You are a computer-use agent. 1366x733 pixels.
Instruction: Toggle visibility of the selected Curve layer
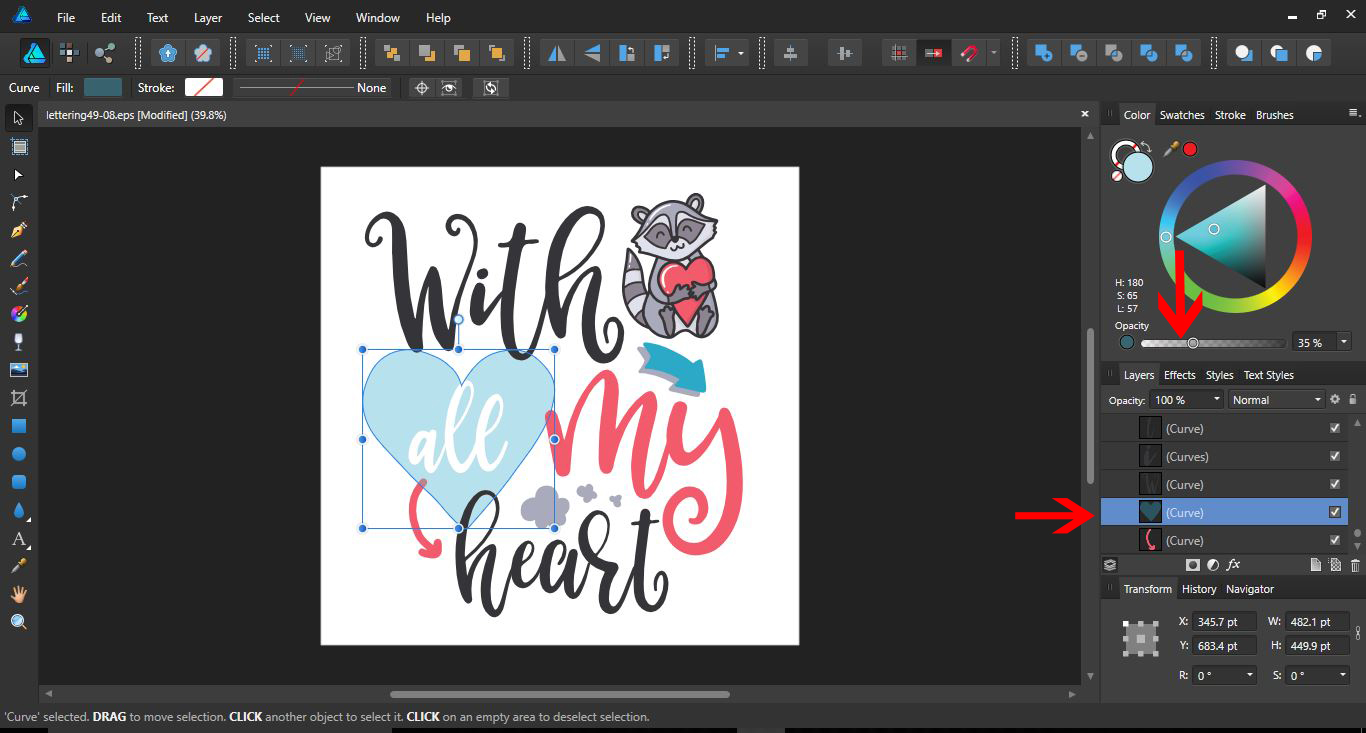(1335, 512)
